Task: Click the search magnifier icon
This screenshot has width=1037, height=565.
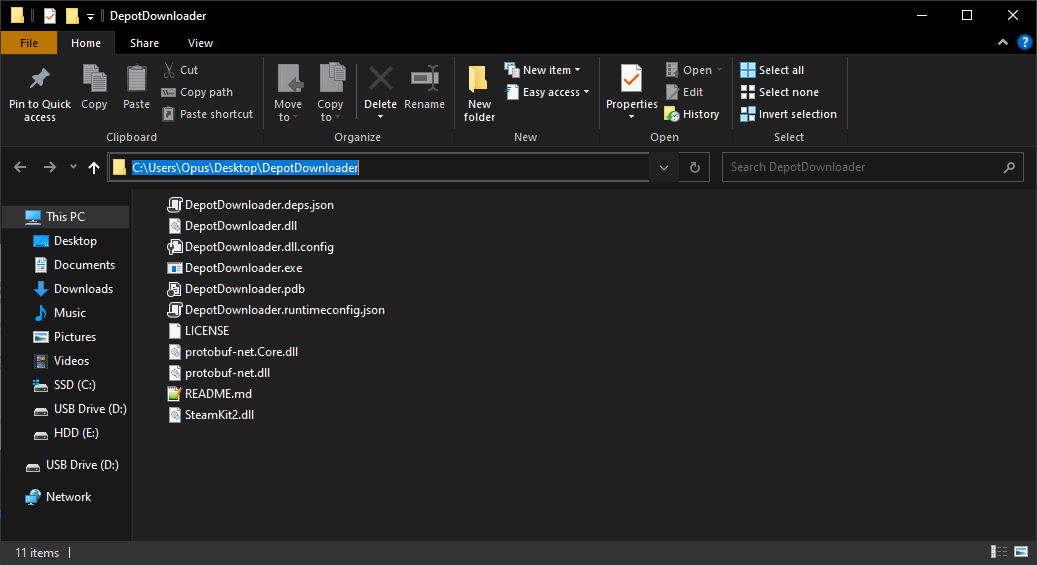Action: tap(1009, 167)
